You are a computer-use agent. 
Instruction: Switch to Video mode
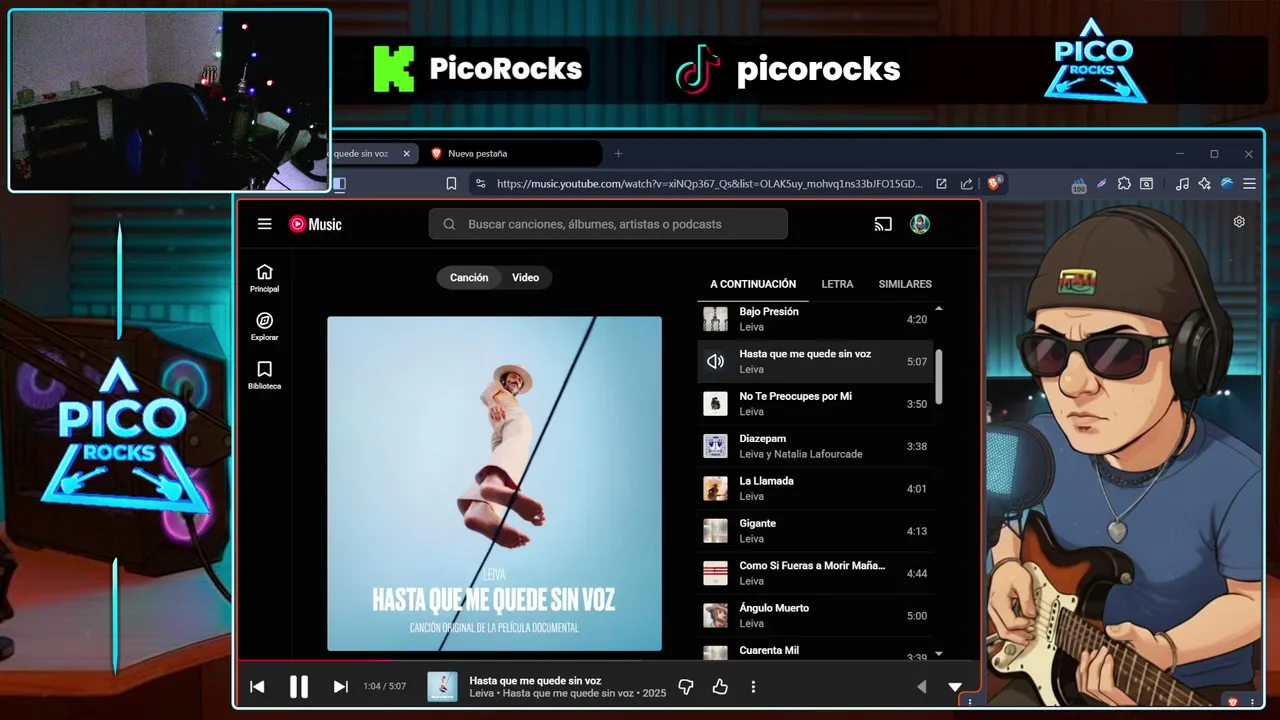[525, 278]
